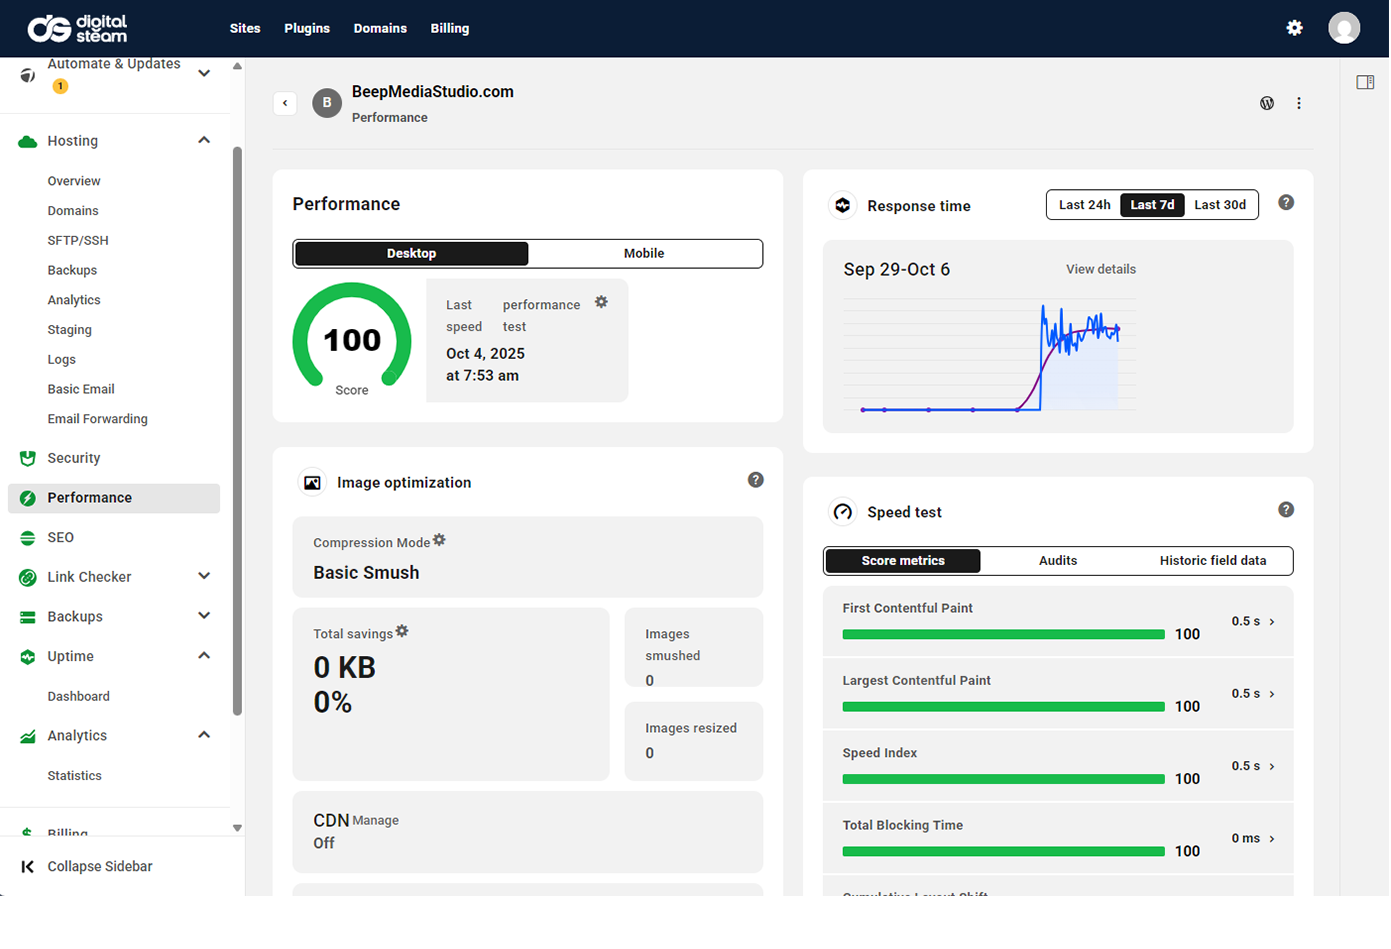Image resolution: width=1391 pixels, height=949 pixels.
Task: Expand the Link Checker sidebar section
Action: (x=204, y=577)
